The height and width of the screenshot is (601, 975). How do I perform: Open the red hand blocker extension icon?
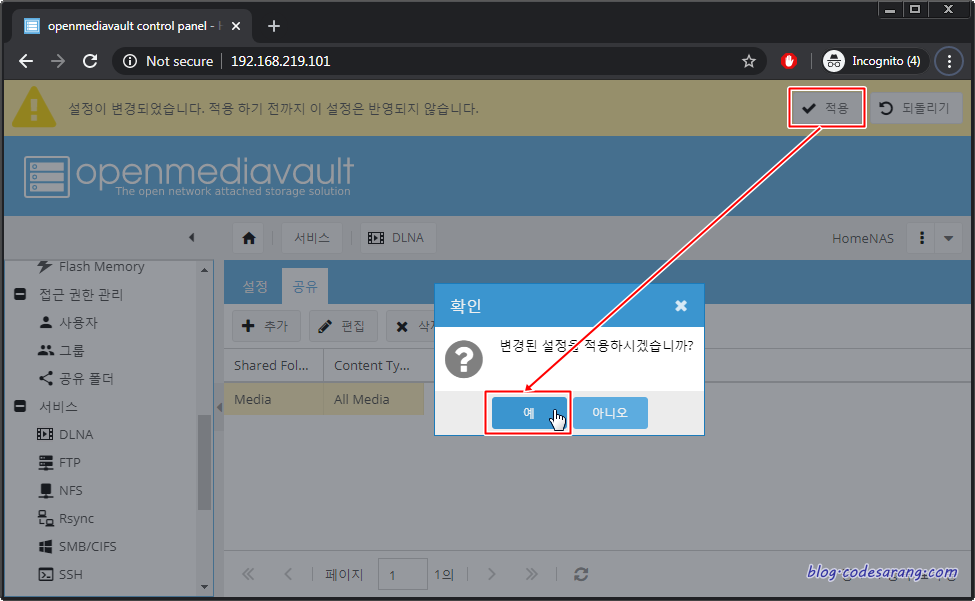pos(789,61)
